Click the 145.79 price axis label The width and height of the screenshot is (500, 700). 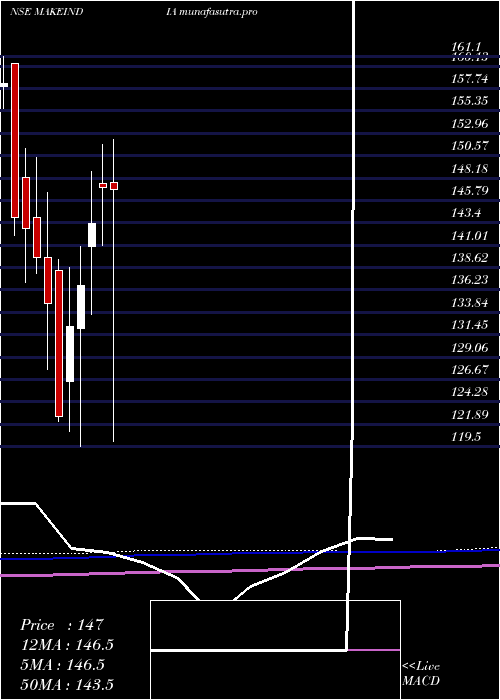click(x=469, y=191)
